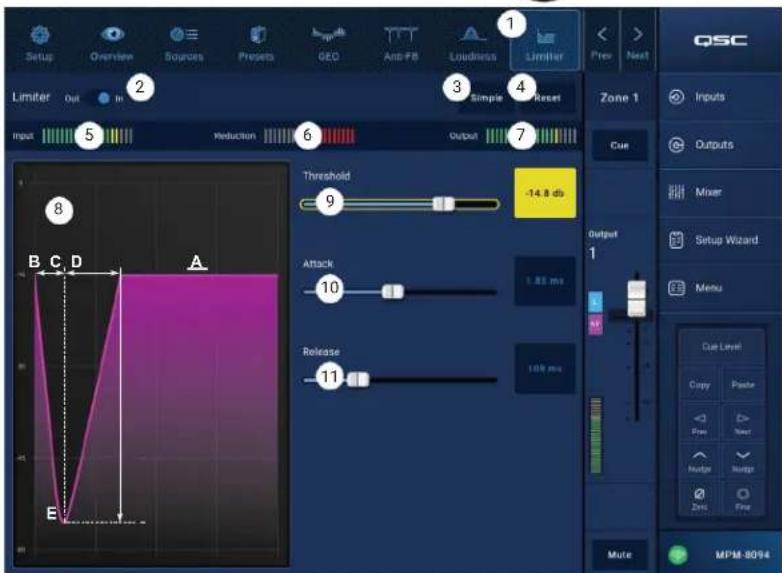Click the Zone 1 label
Viewport: 782px width, 573px height.
(619, 98)
